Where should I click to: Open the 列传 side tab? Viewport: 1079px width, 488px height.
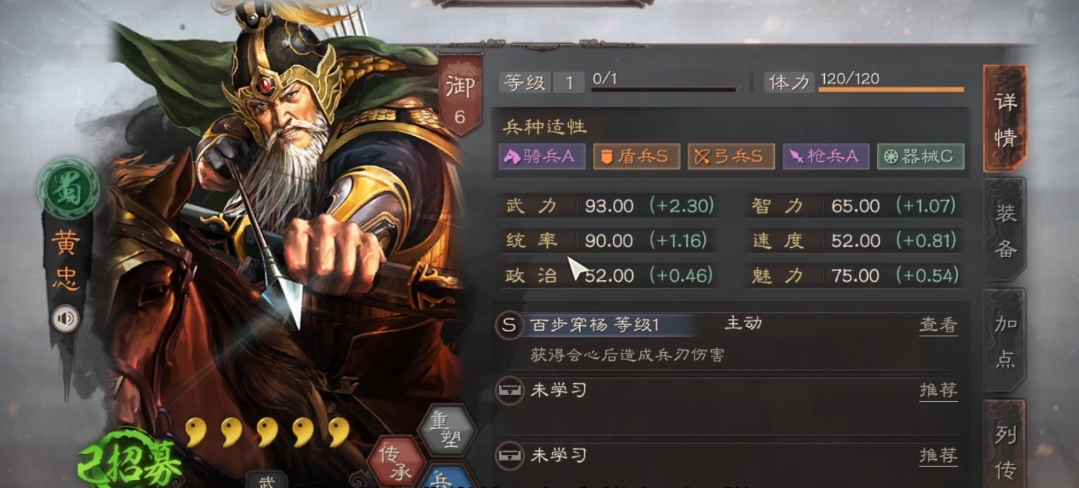point(1005,444)
